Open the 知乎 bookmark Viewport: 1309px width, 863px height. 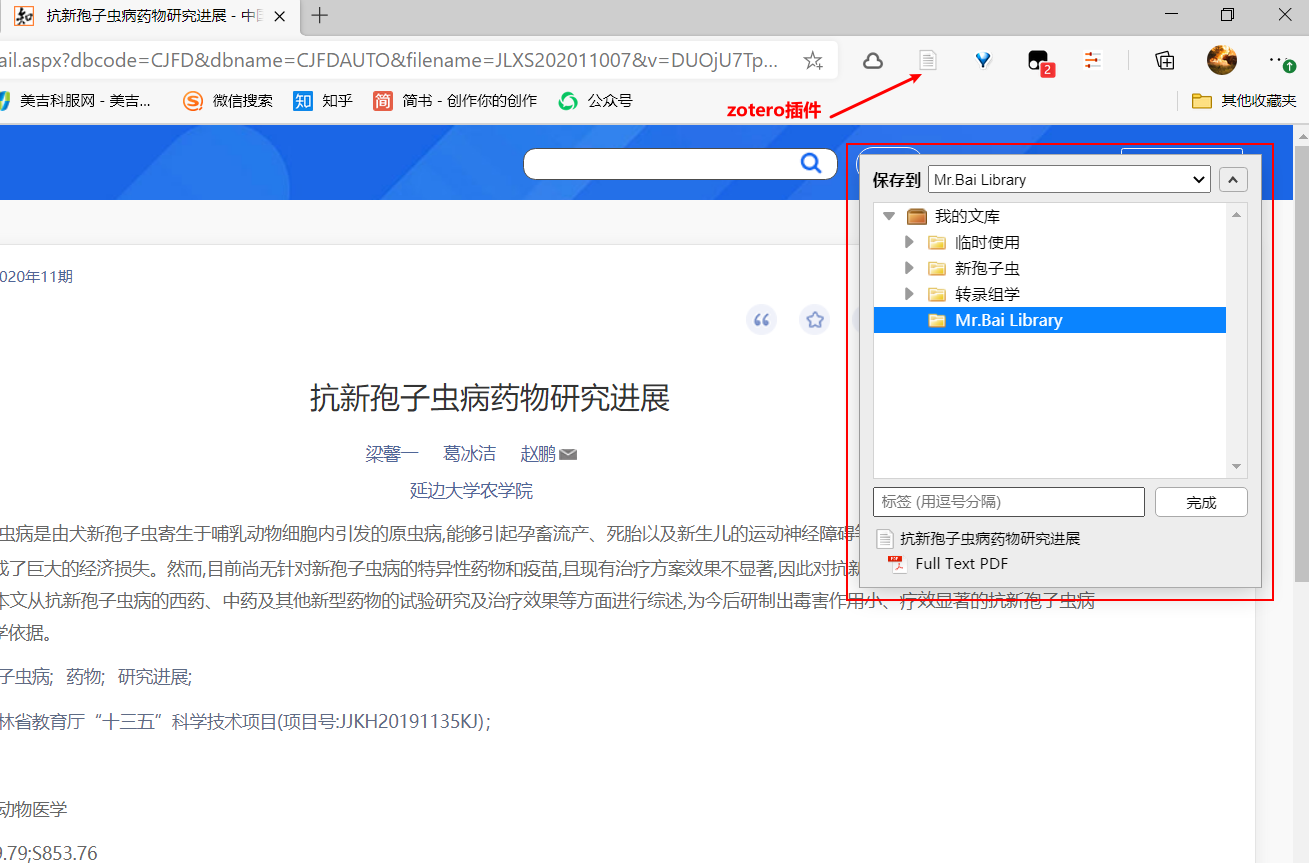click(x=323, y=101)
